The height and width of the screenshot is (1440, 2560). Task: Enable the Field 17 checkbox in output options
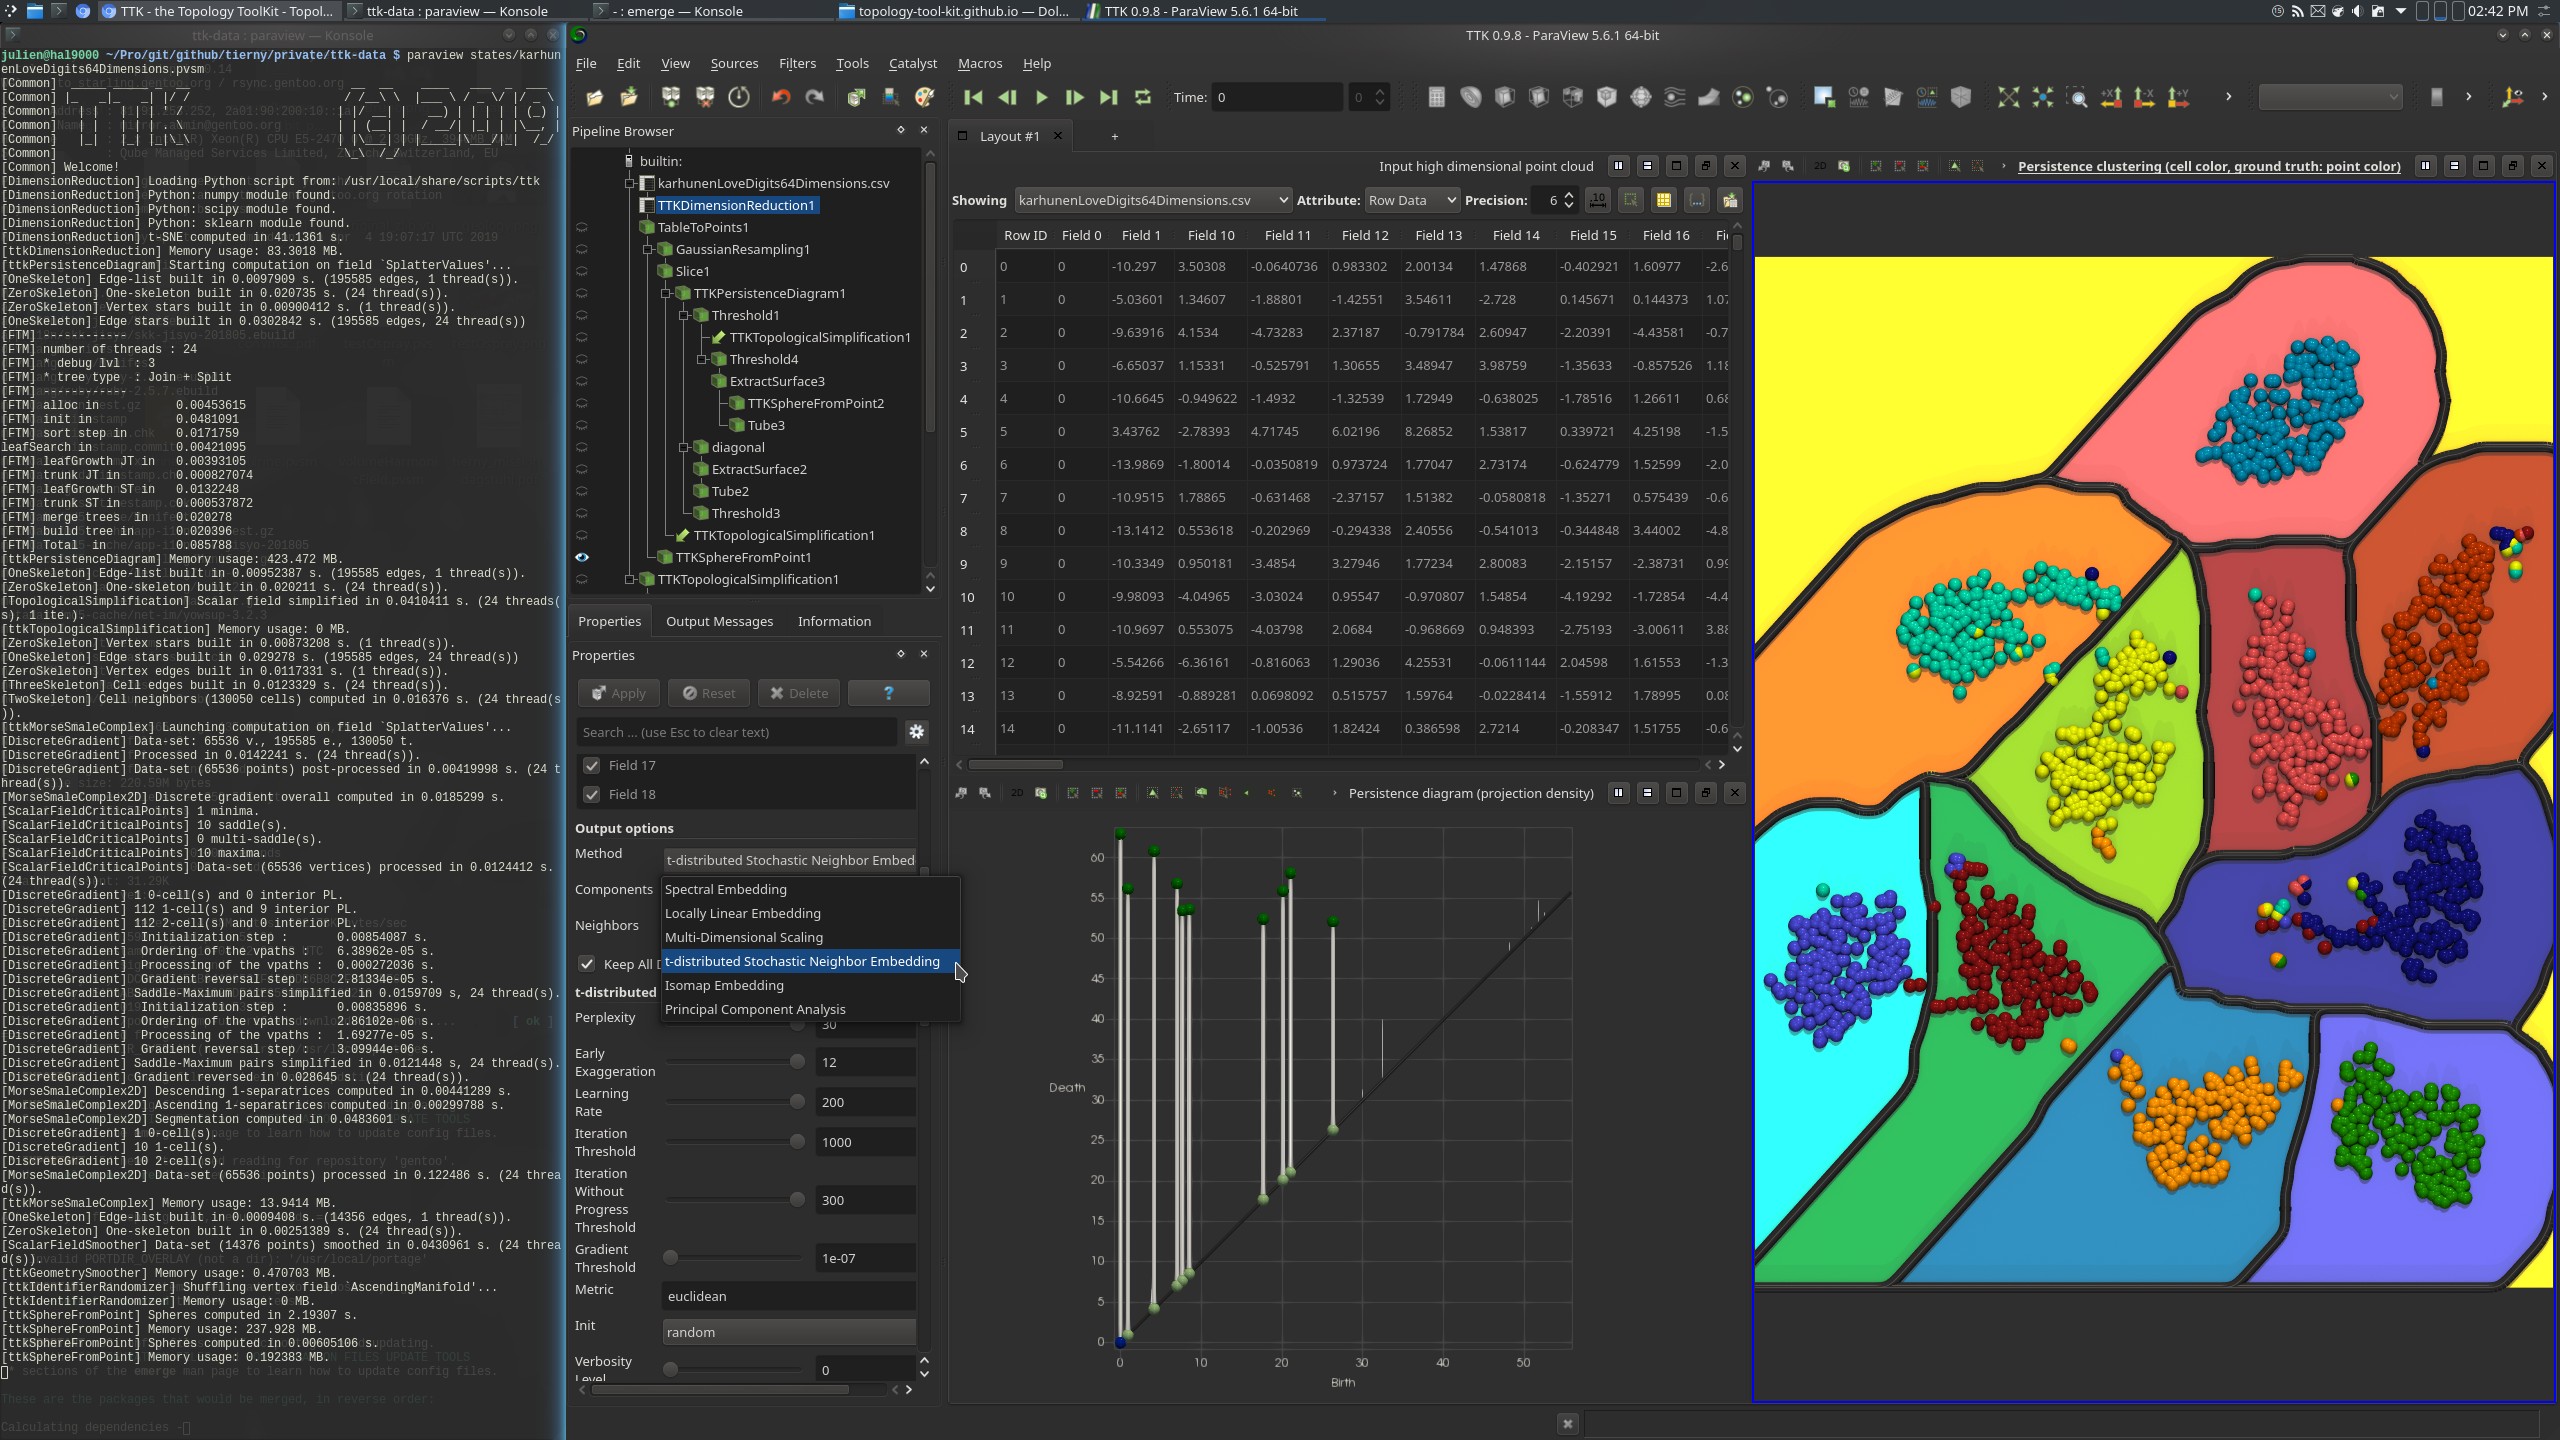coord(593,765)
